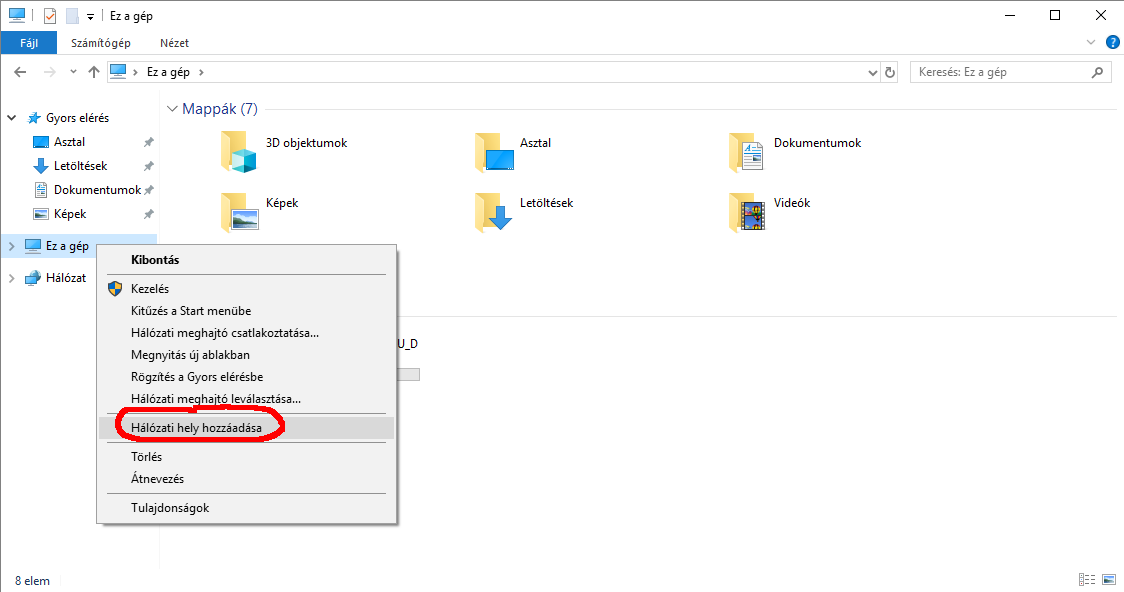The image size is (1124, 592).
Task: Go back with the left arrow
Action: (20, 72)
